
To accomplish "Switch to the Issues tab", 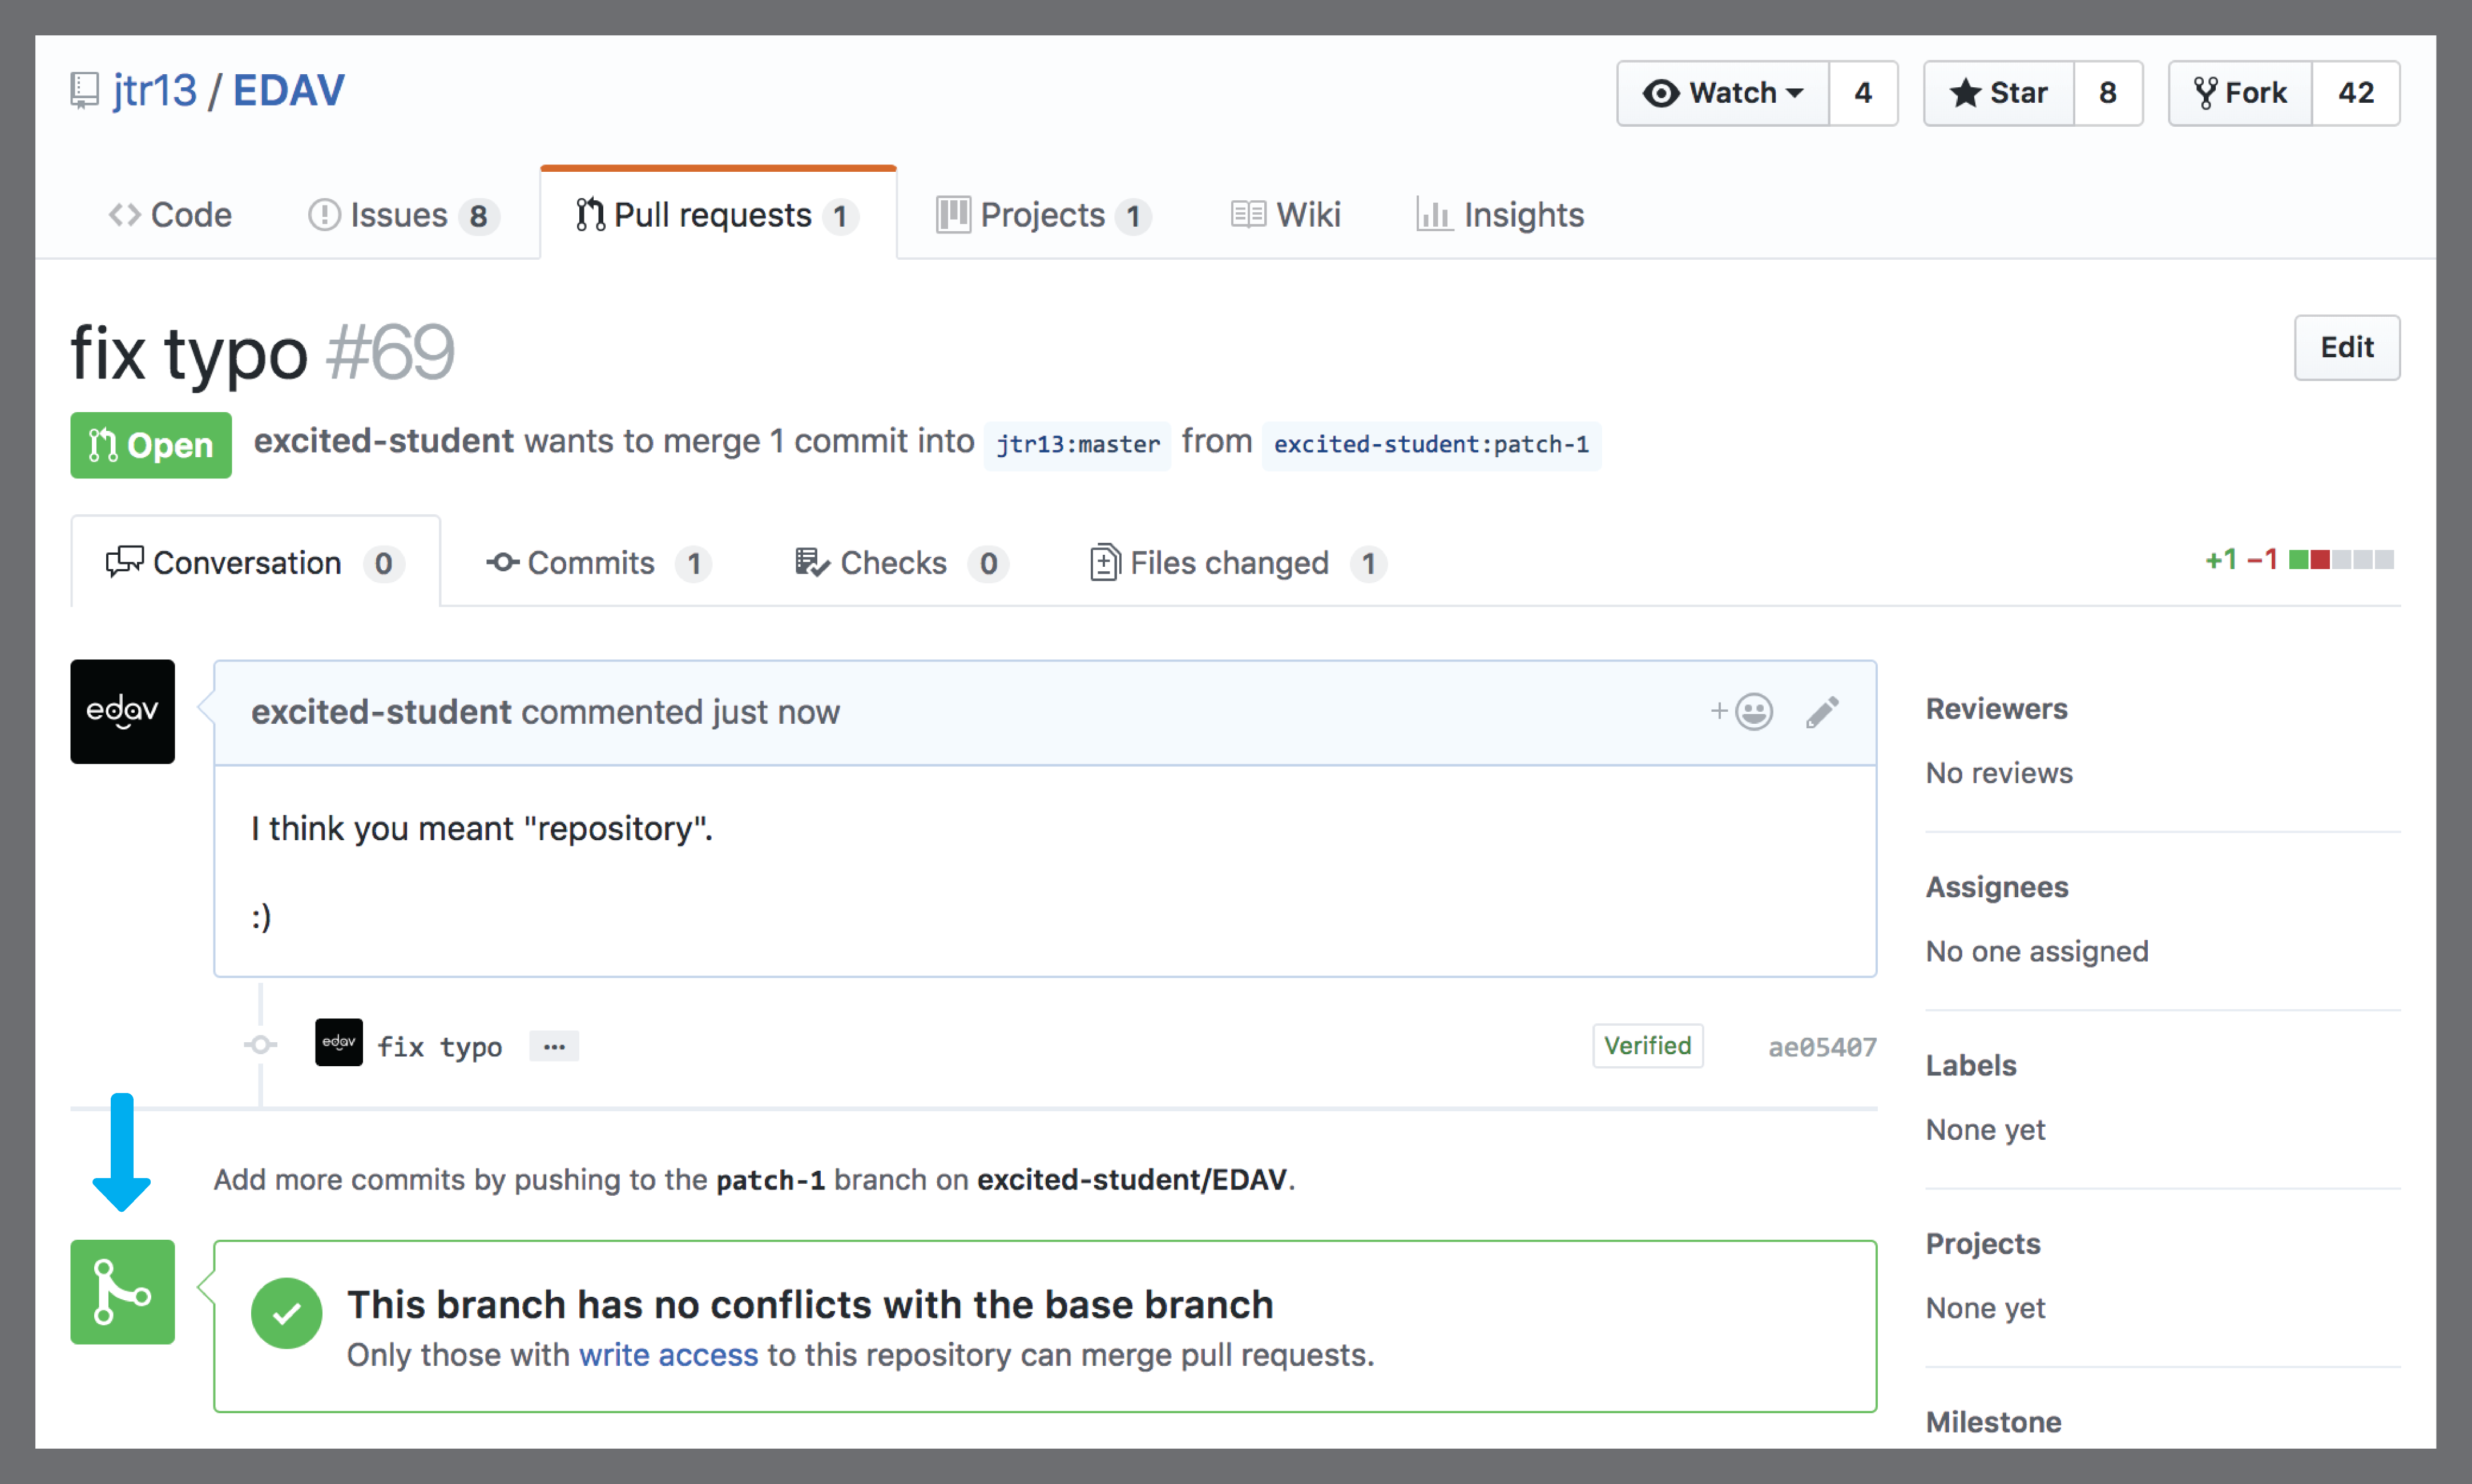I will (x=403, y=215).
